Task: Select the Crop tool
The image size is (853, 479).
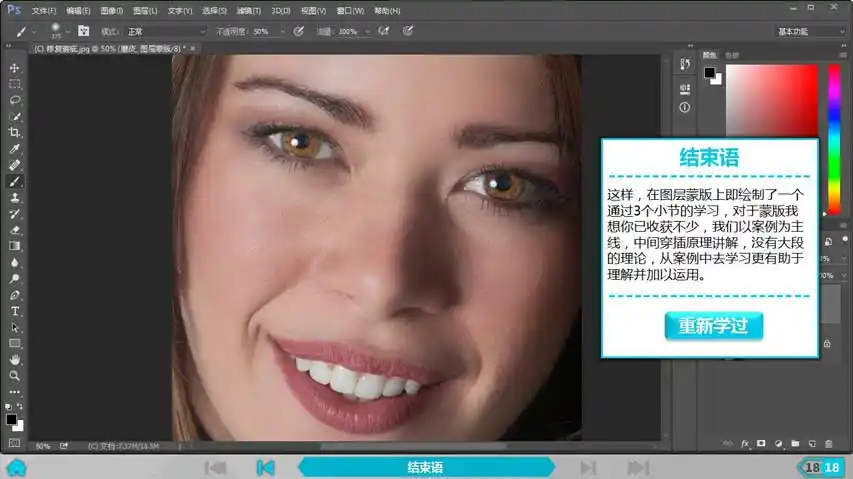Action: [15, 133]
